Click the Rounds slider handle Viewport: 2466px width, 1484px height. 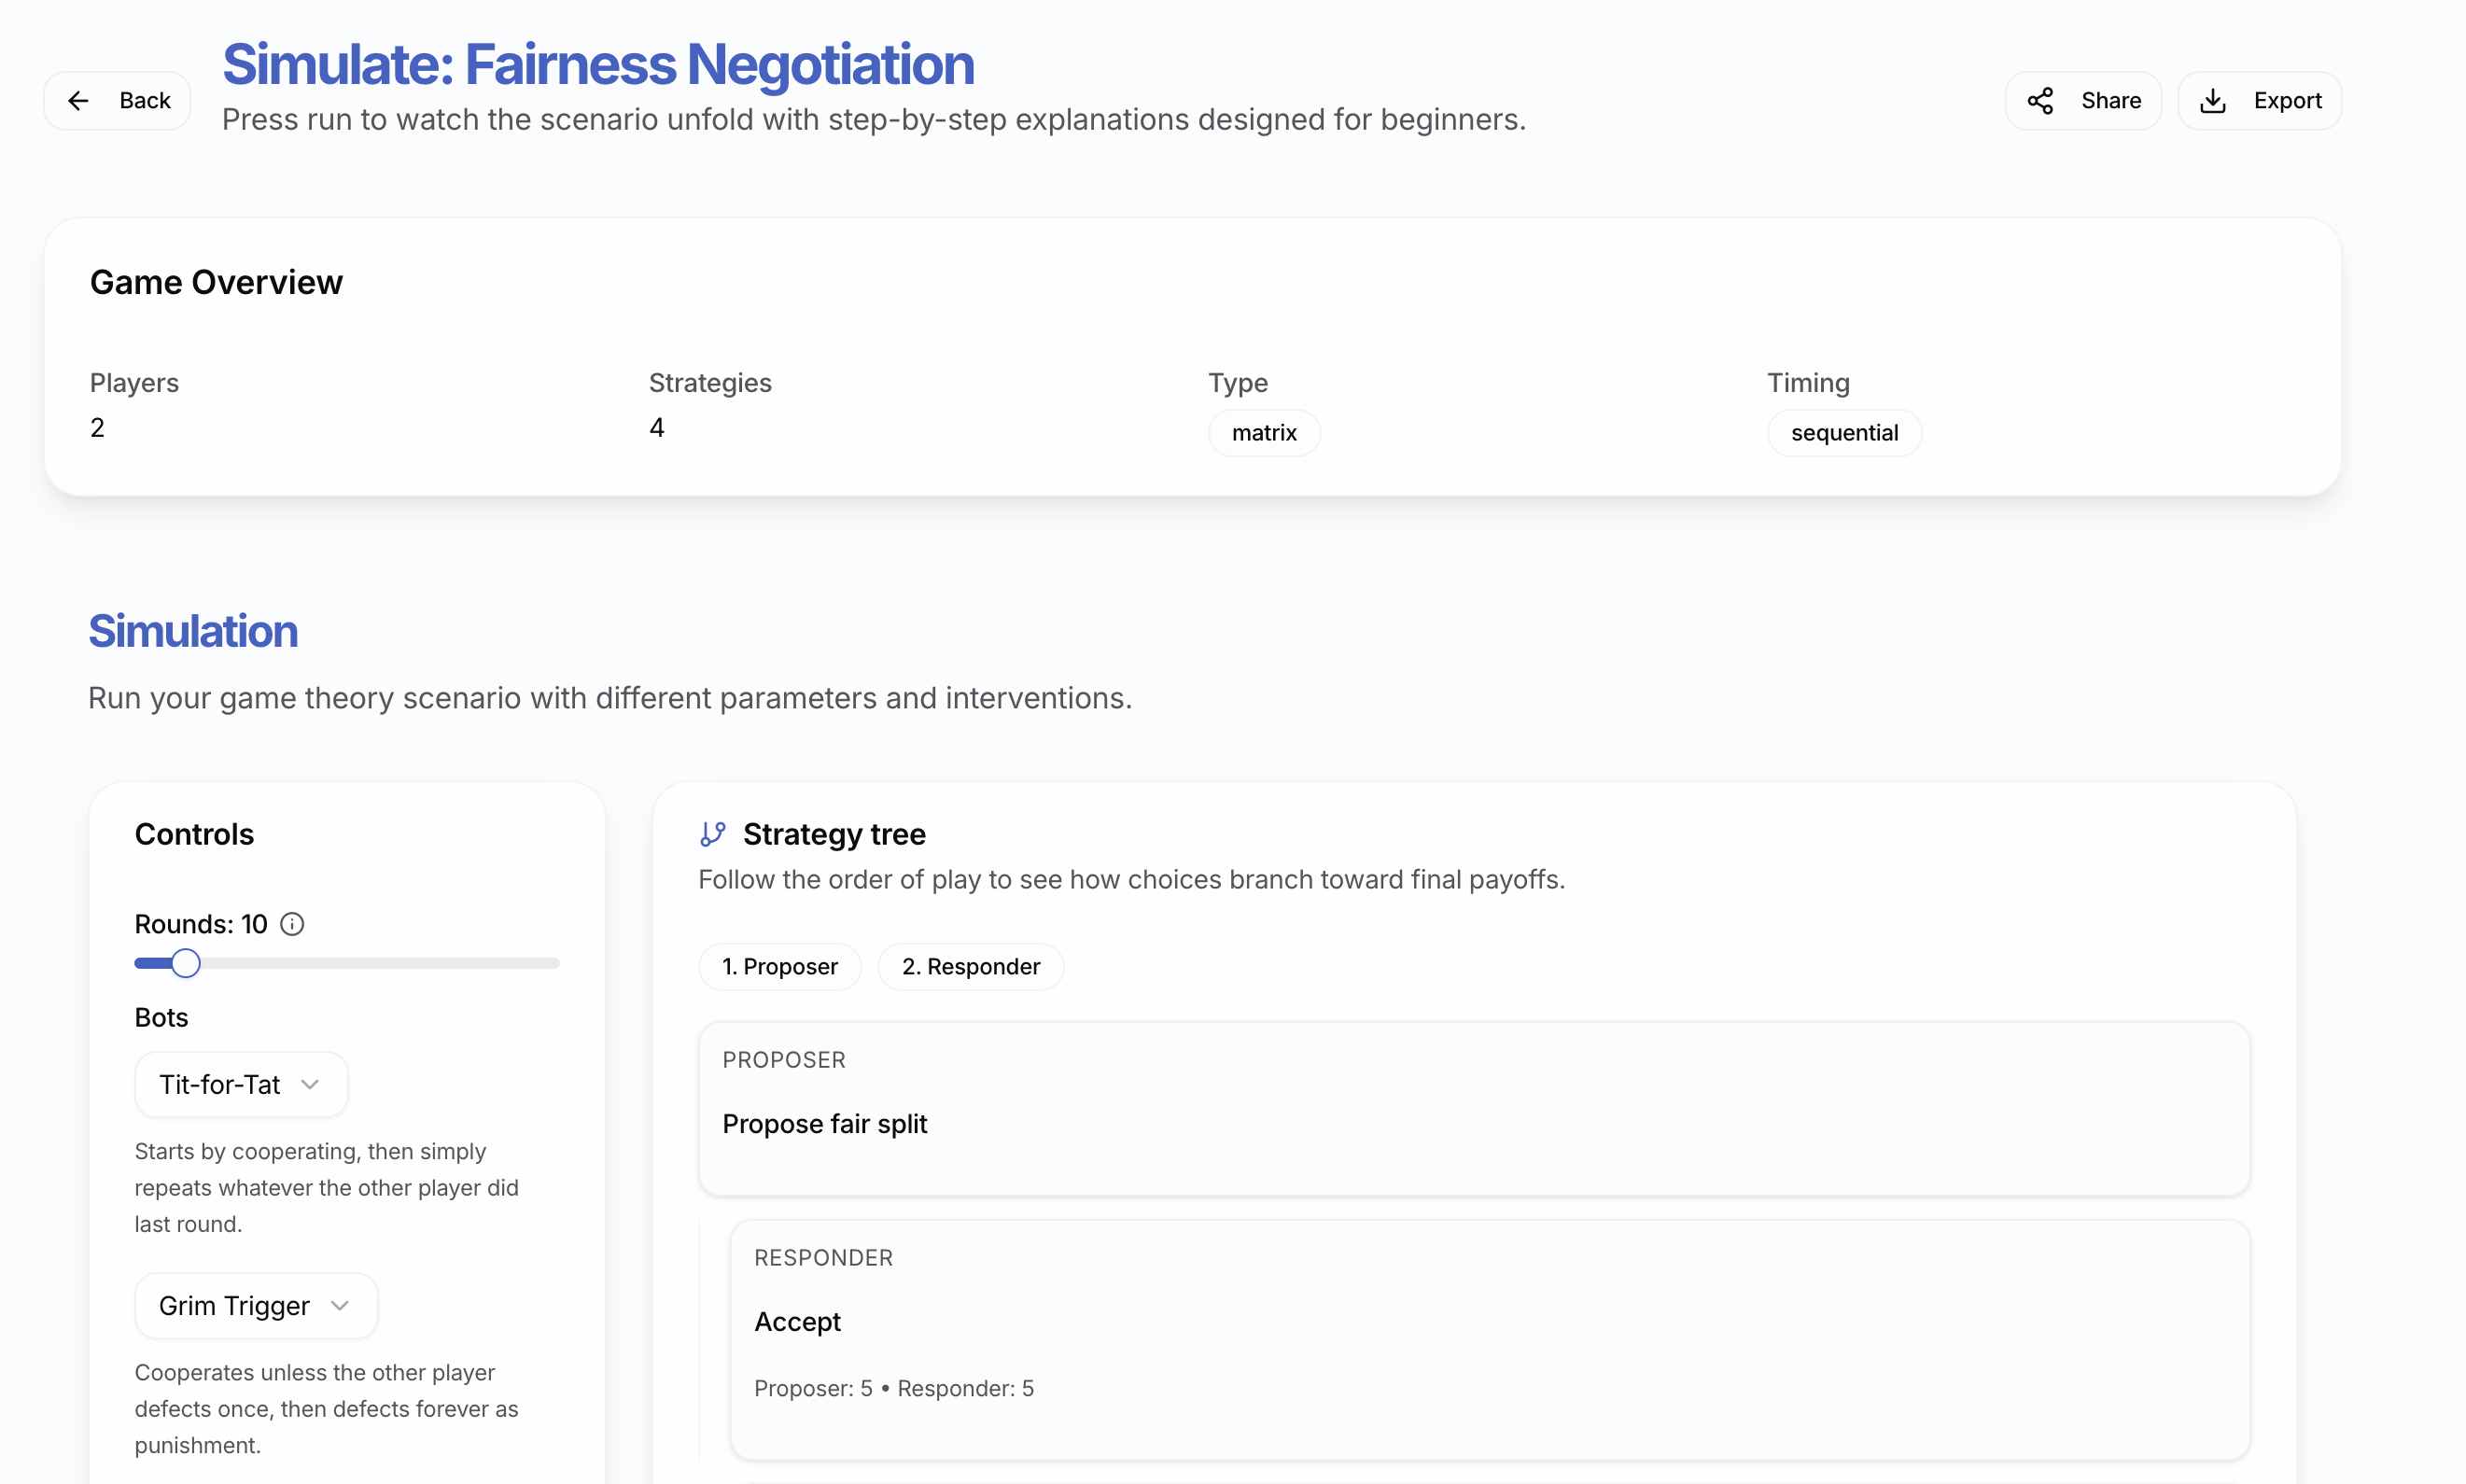coord(186,963)
